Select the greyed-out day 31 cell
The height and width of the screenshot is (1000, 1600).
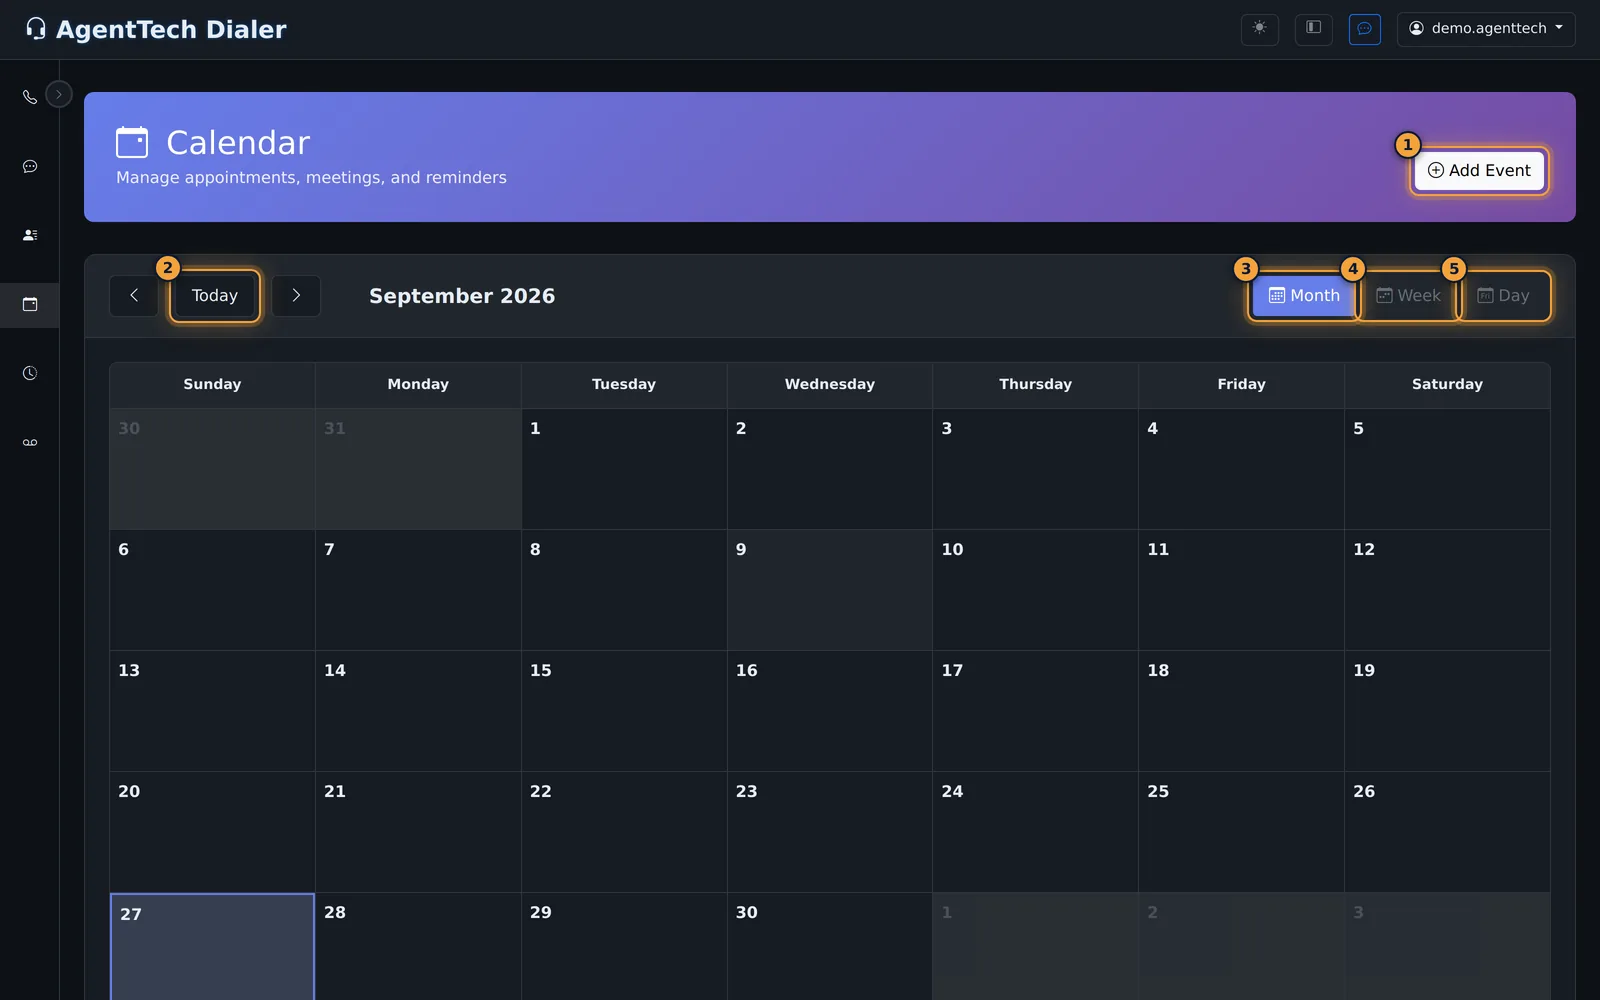coord(418,469)
